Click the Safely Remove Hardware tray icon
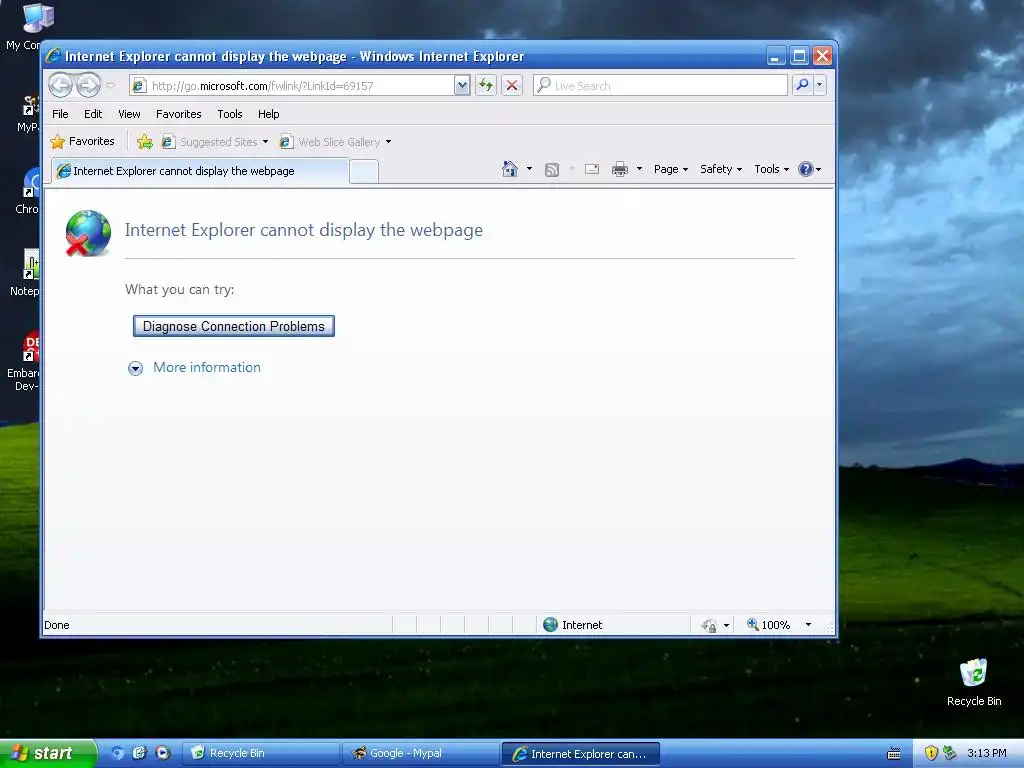1024x768 pixels. tap(950, 753)
